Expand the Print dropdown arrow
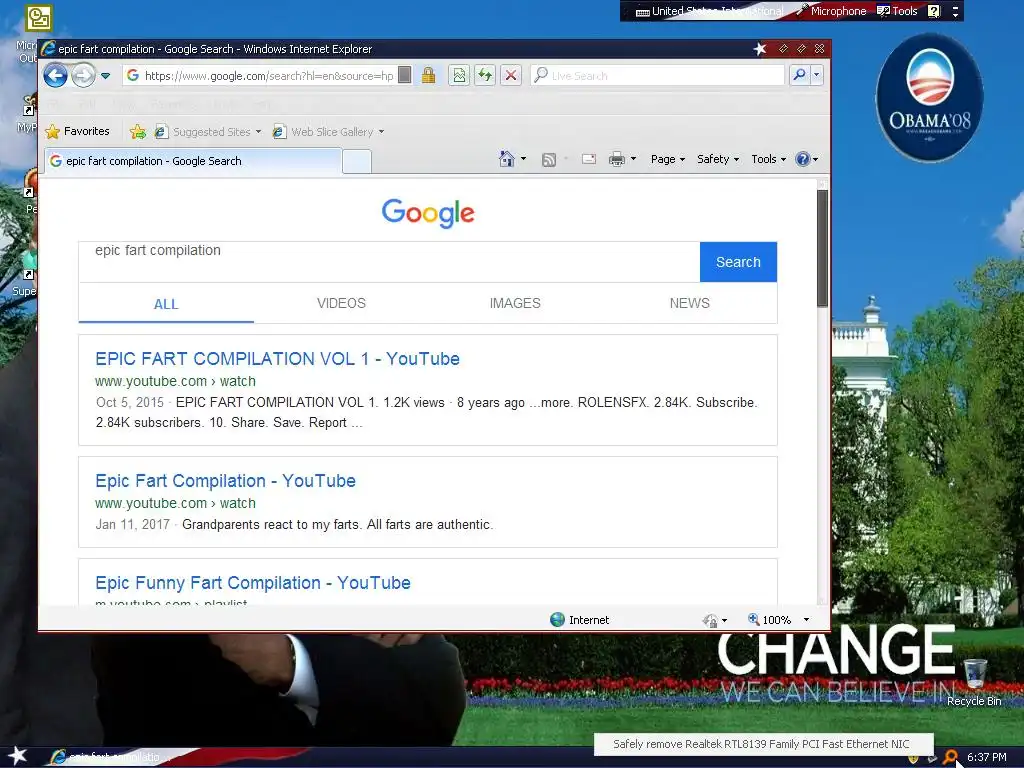Screen dimensions: 1024x768 [633, 159]
